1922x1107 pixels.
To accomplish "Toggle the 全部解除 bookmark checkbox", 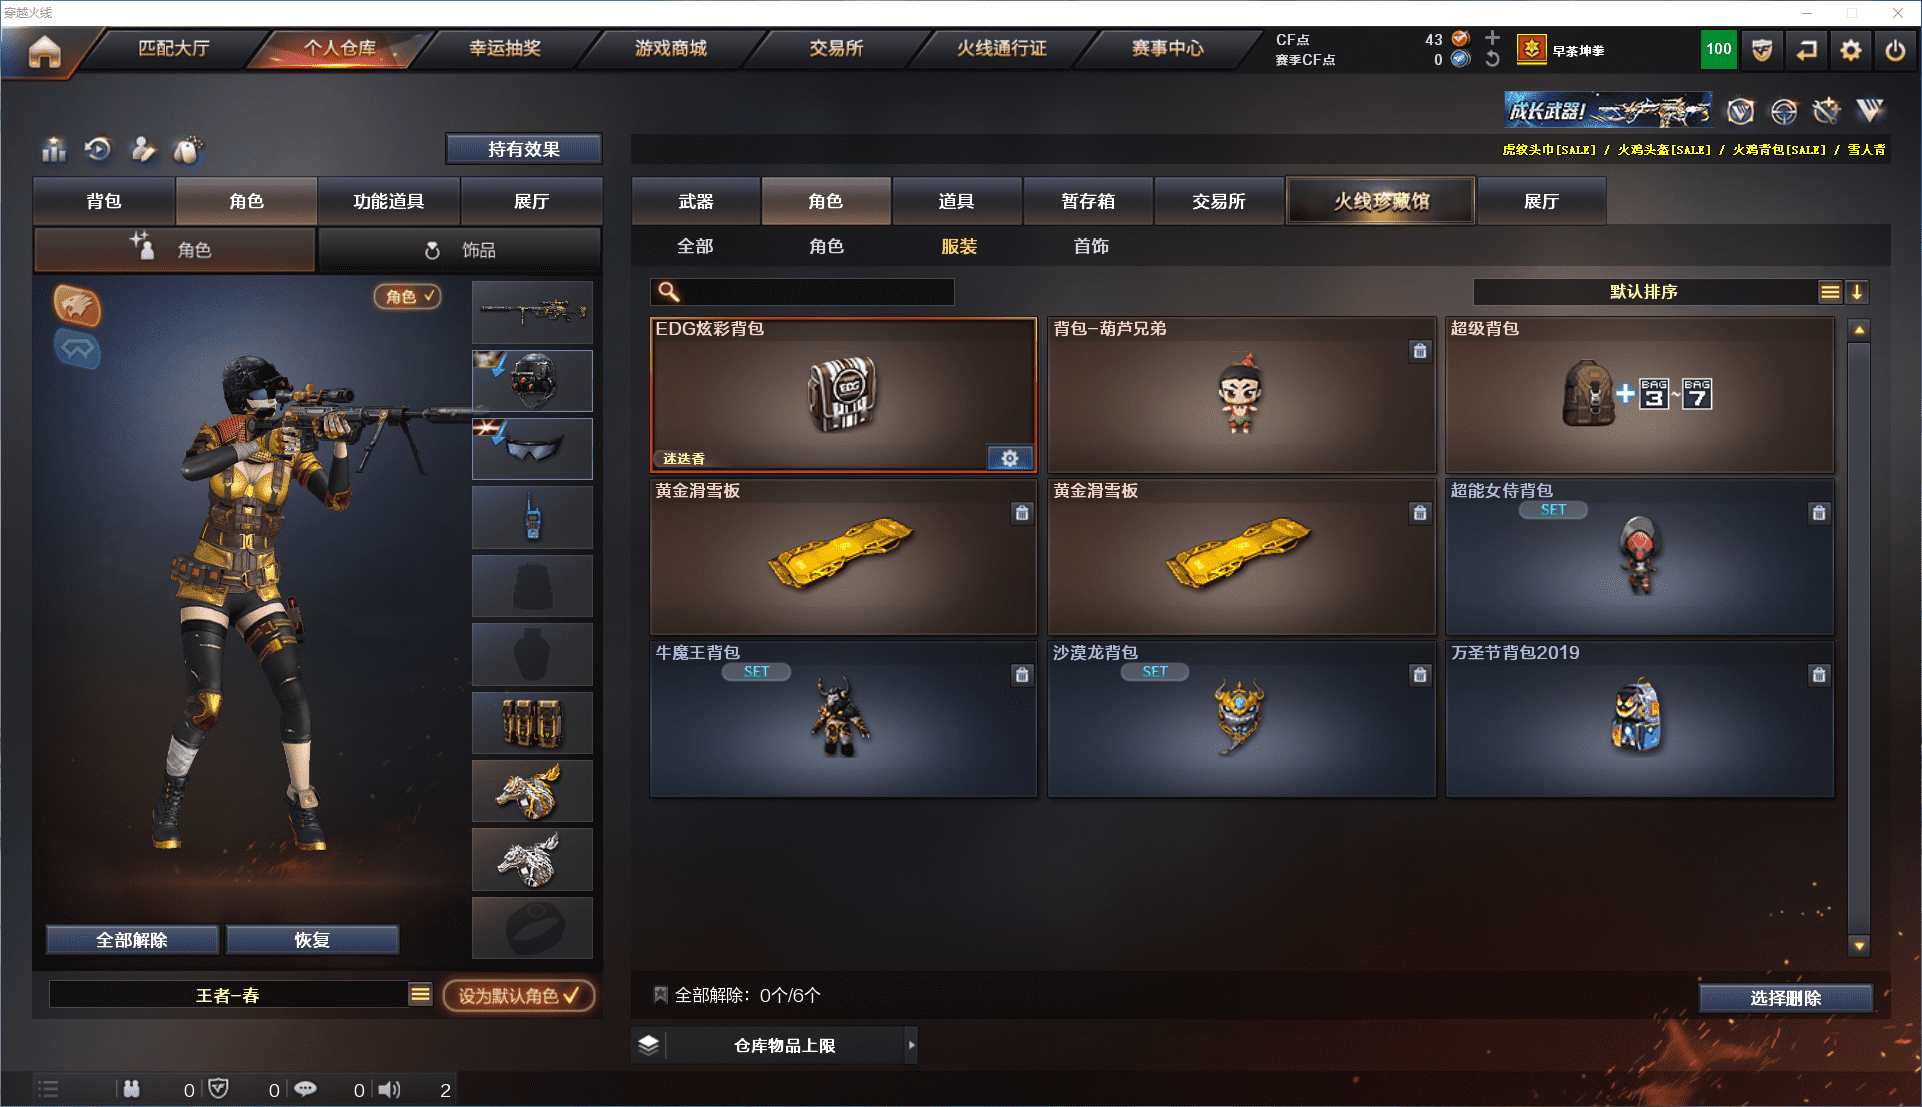I will click(660, 995).
